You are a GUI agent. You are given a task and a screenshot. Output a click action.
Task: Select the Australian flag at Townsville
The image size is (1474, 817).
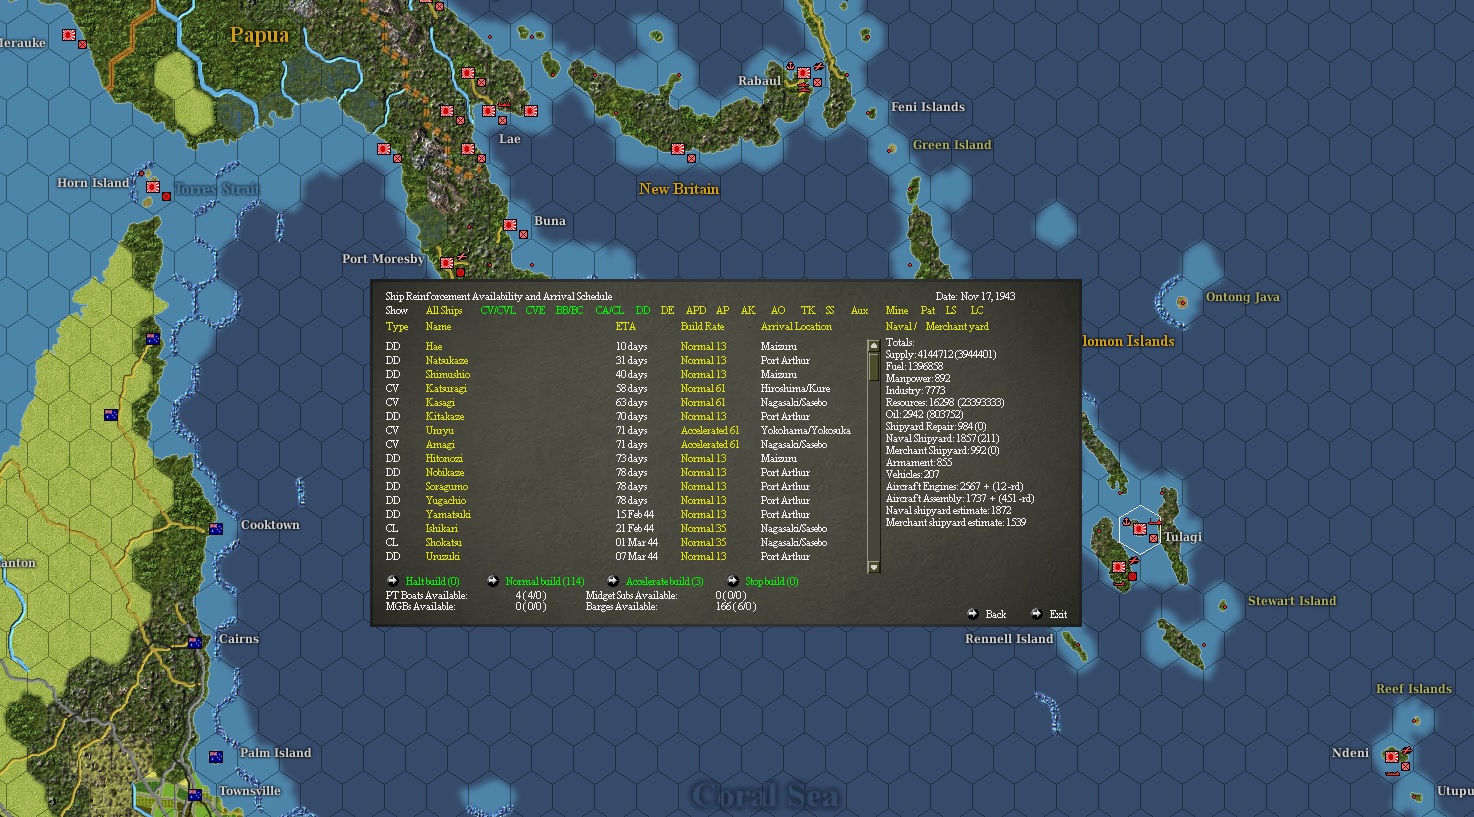pyautogui.click(x=195, y=795)
